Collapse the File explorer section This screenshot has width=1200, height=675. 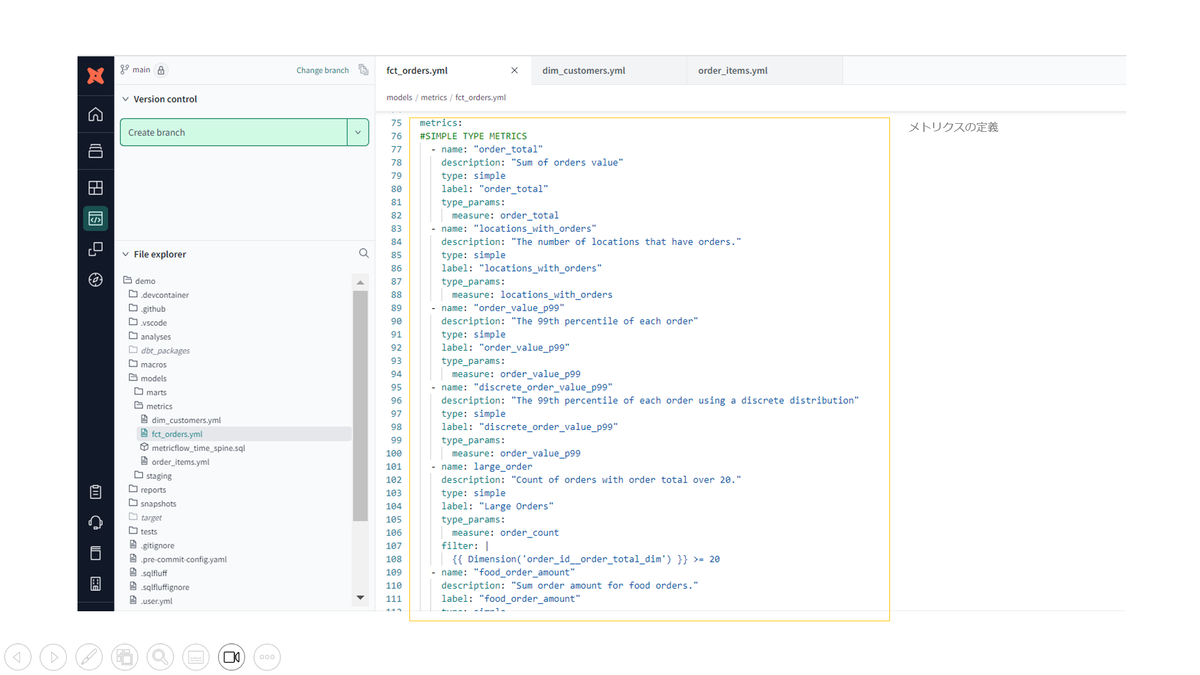[x=125, y=254]
